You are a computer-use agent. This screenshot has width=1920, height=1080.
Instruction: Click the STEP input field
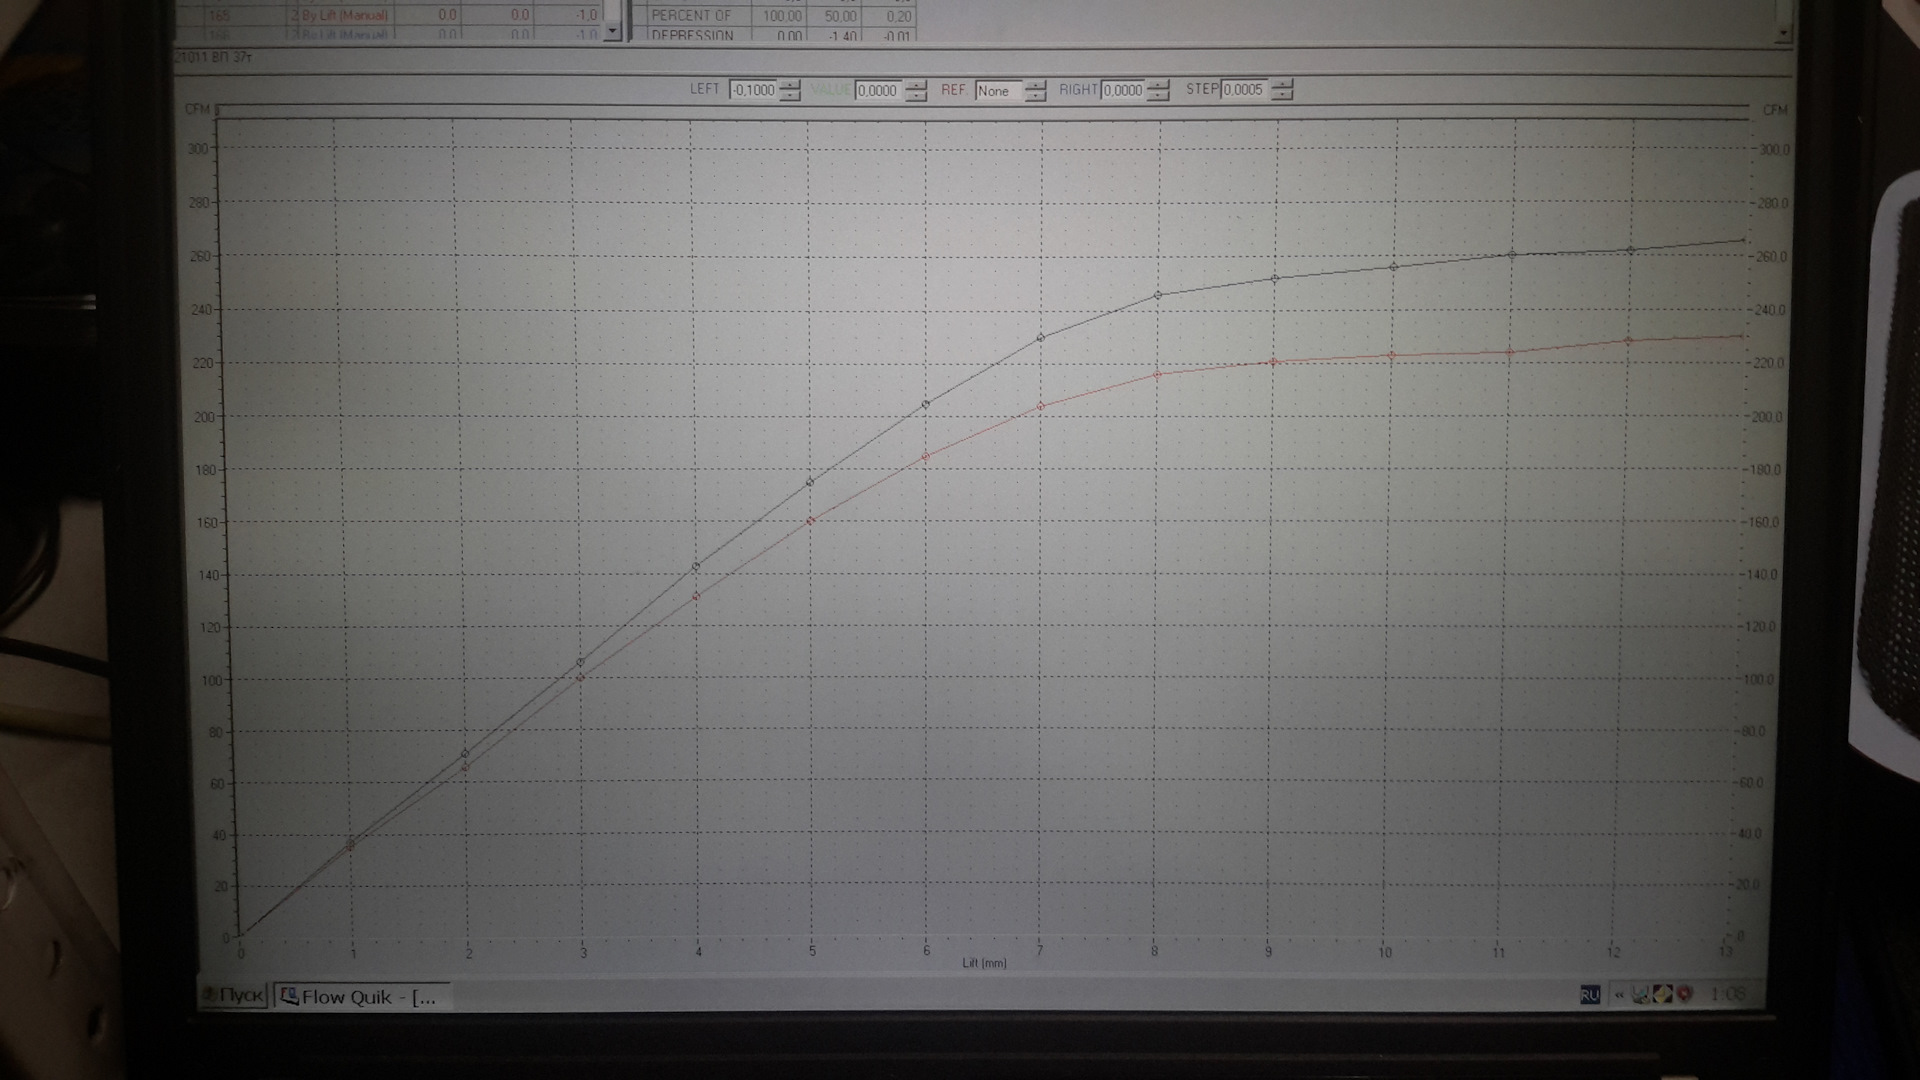pos(1244,90)
